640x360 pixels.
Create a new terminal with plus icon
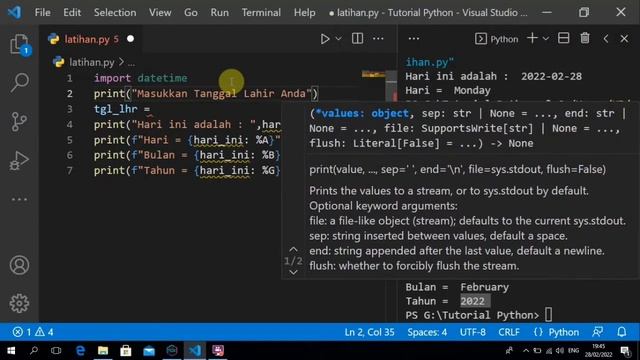tap(532, 38)
